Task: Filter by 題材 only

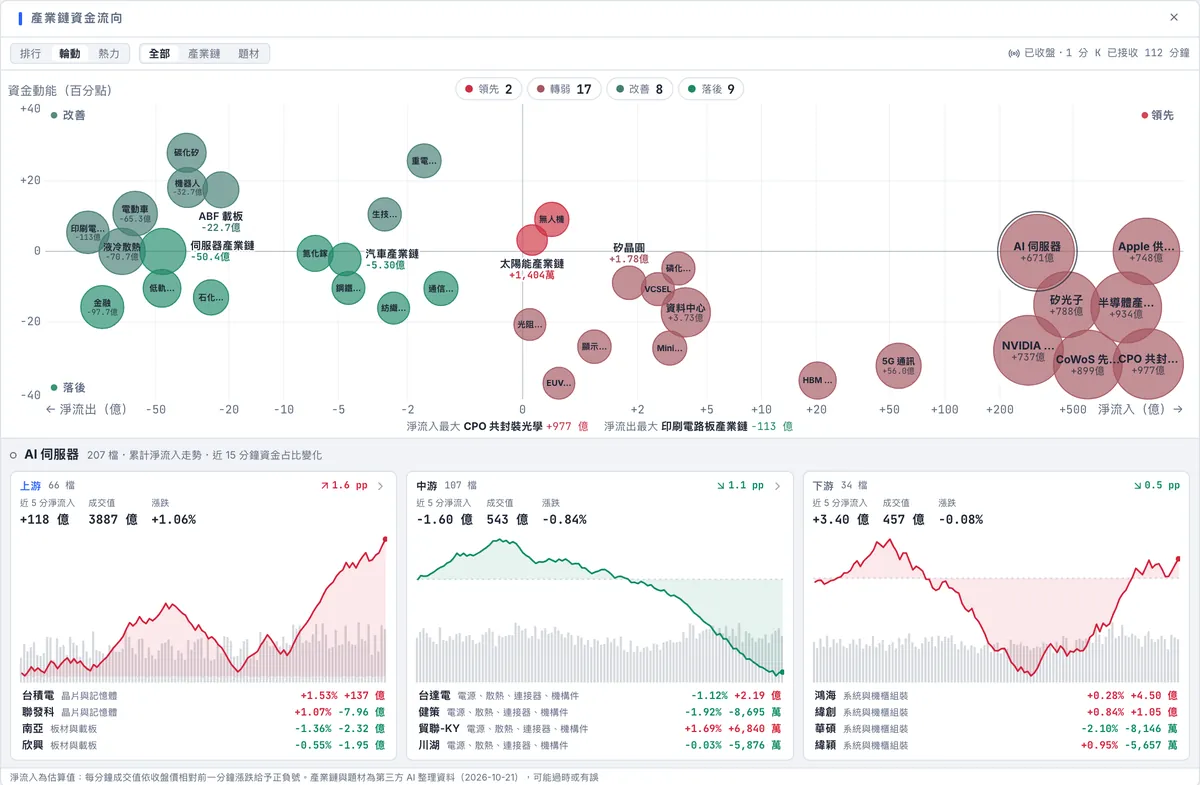Action: [x=249, y=54]
